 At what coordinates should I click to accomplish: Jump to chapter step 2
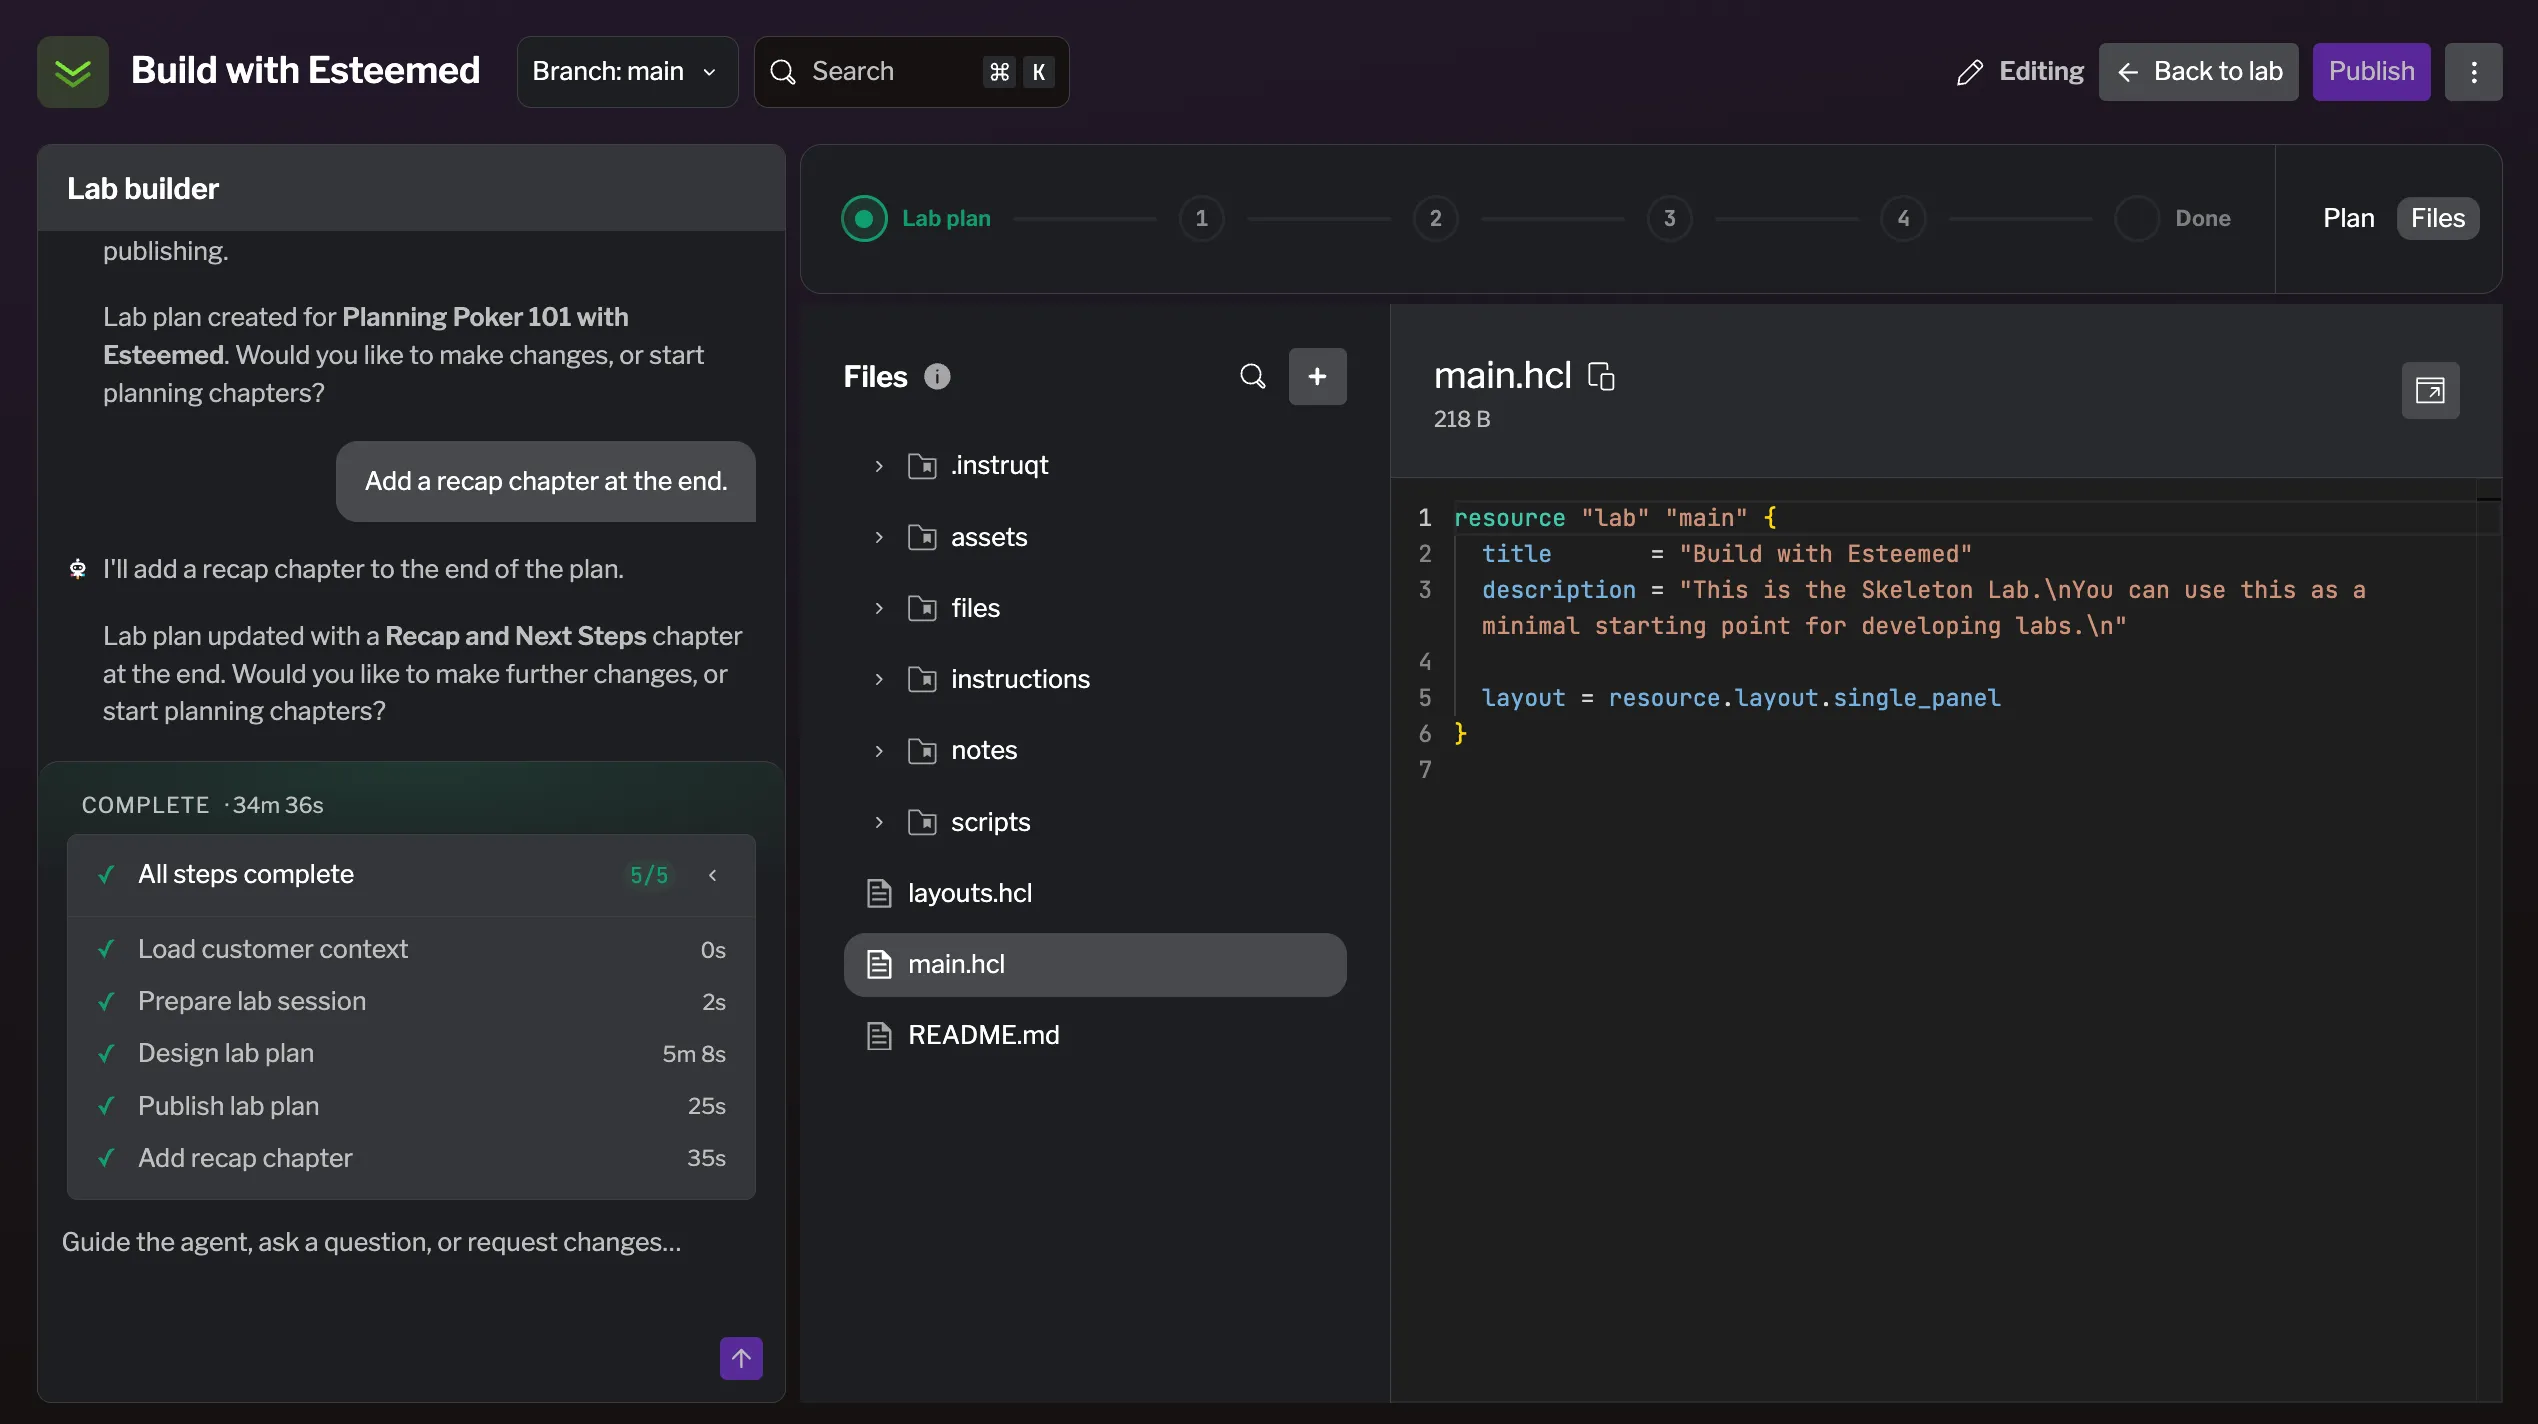coord(1435,218)
